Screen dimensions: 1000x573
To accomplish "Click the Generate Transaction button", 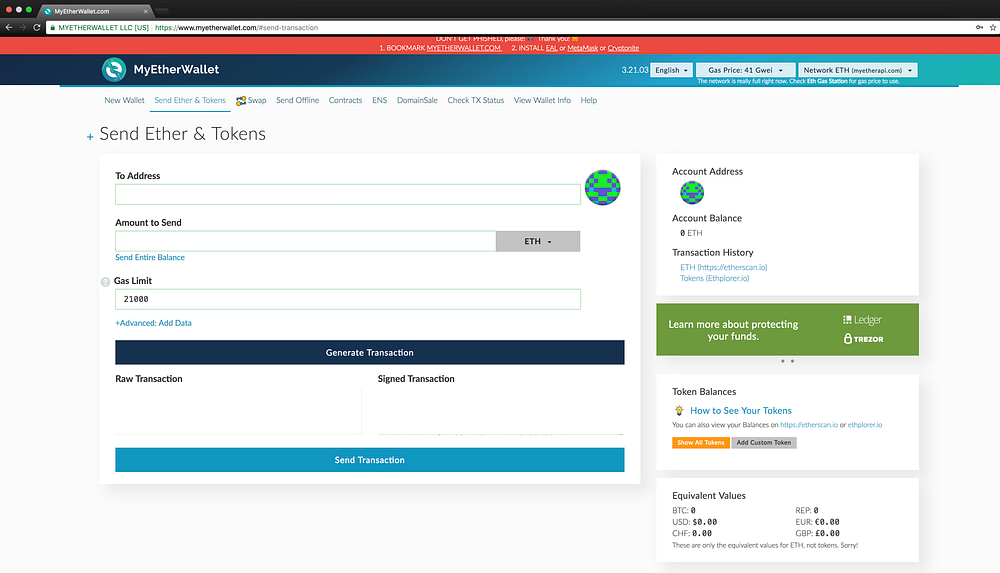I will click(370, 352).
